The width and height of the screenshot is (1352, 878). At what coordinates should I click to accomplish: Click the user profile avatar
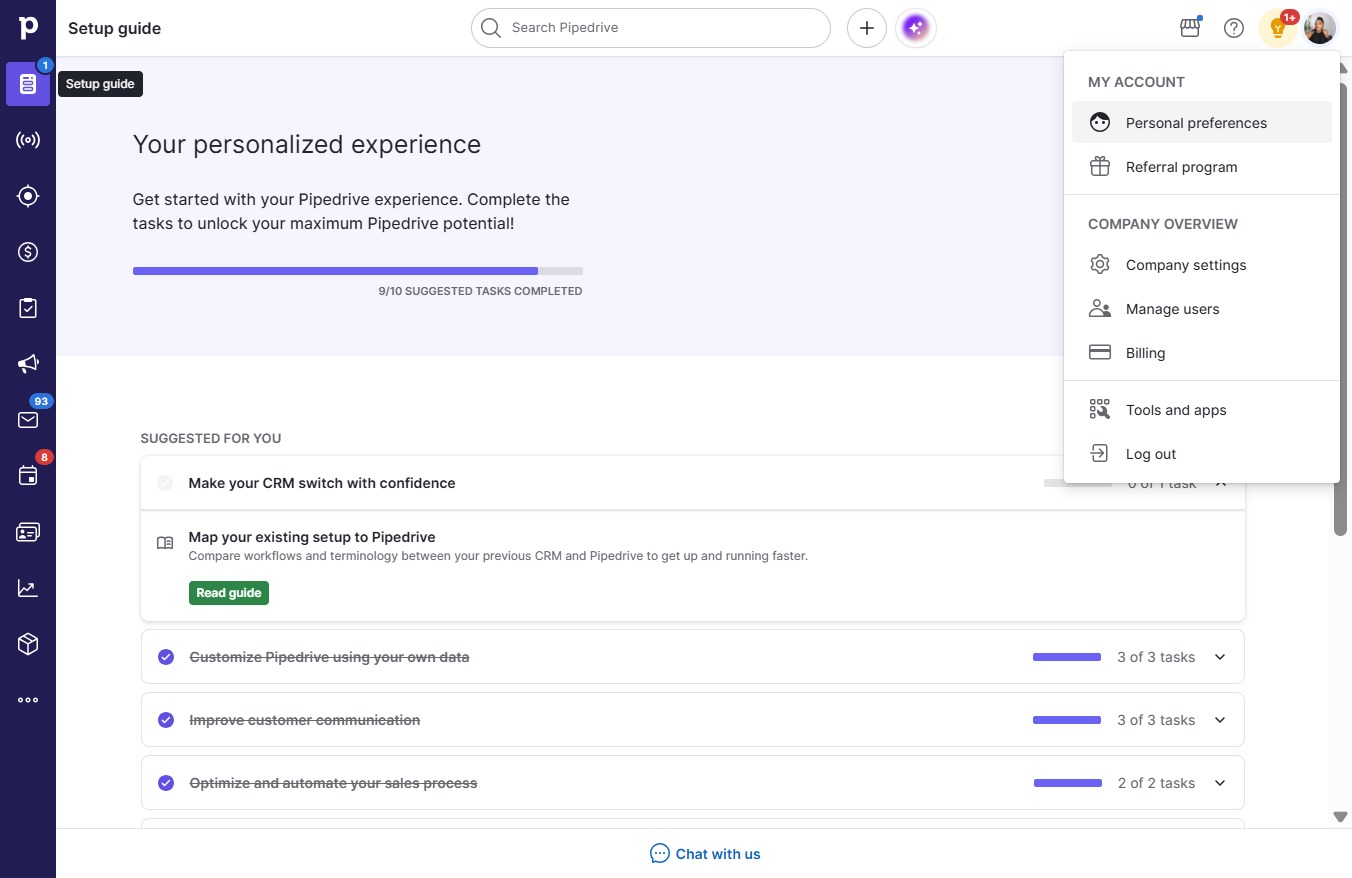pos(1320,28)
